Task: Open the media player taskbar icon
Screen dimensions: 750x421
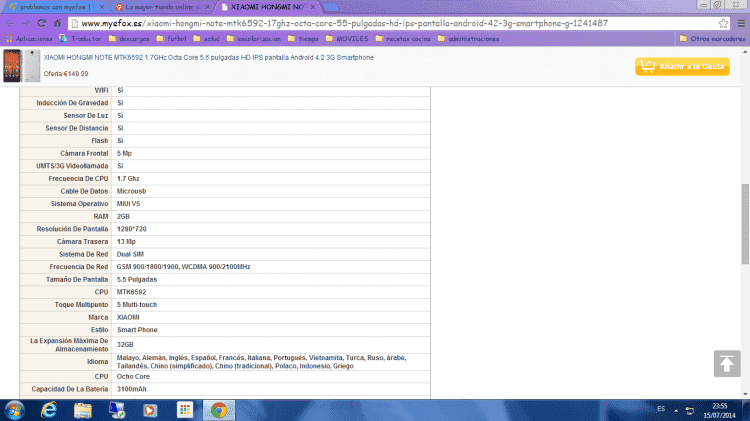Action: [x=150, y=410]
